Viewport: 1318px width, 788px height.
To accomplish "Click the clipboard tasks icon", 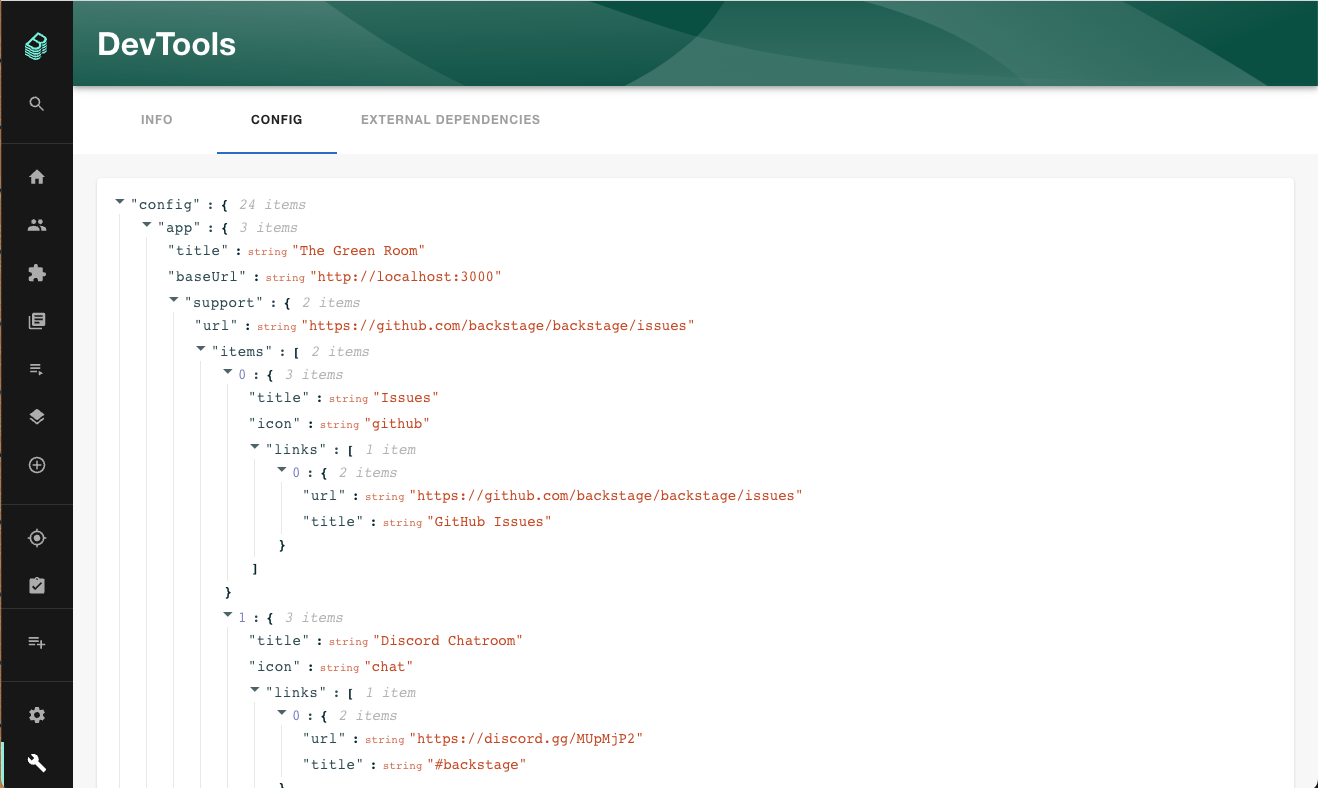I will pyautogui.click(x=37, y=585).
